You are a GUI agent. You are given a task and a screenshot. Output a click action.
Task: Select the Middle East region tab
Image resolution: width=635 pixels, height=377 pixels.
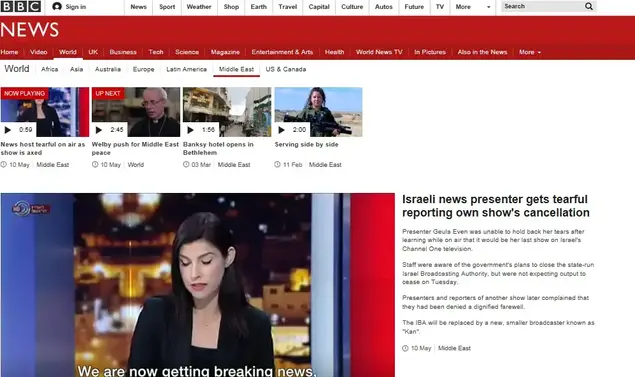(x=237, y=69)
